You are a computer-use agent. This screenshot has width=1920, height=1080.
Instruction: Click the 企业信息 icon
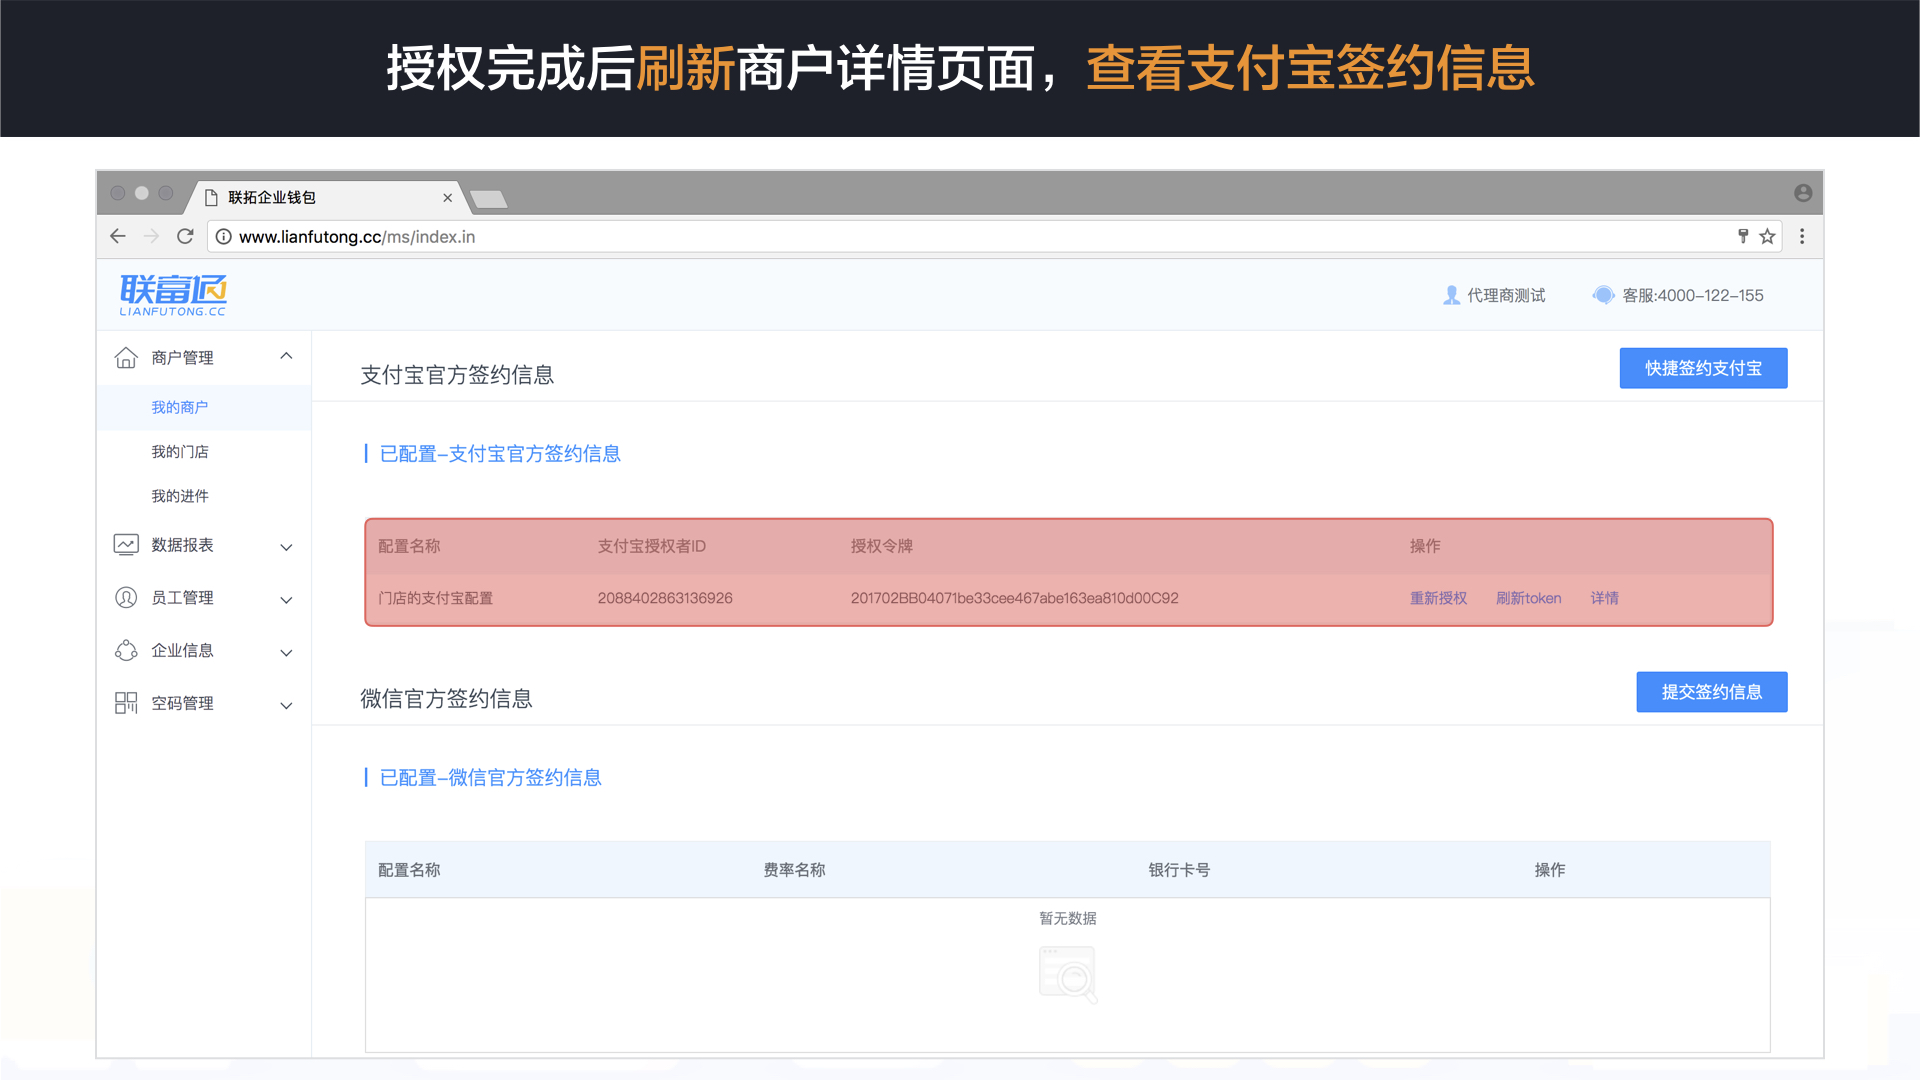pos(126,651)
